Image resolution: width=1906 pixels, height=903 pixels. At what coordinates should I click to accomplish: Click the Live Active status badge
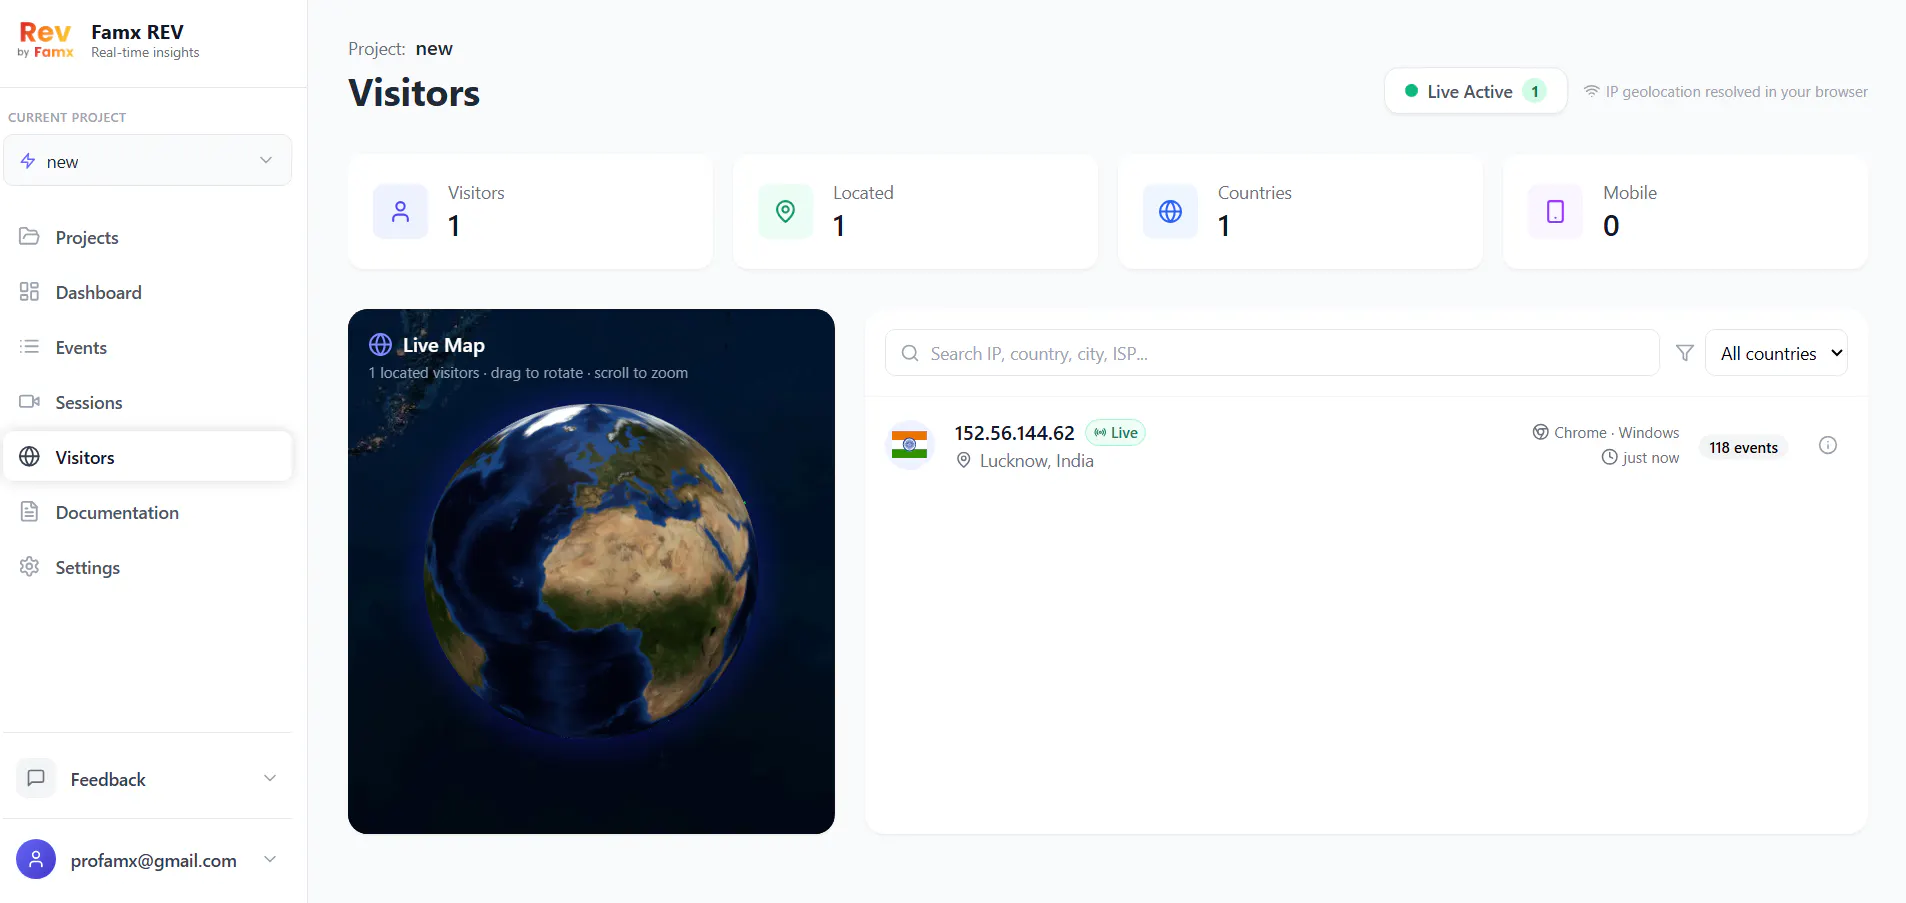point(1475,91)
